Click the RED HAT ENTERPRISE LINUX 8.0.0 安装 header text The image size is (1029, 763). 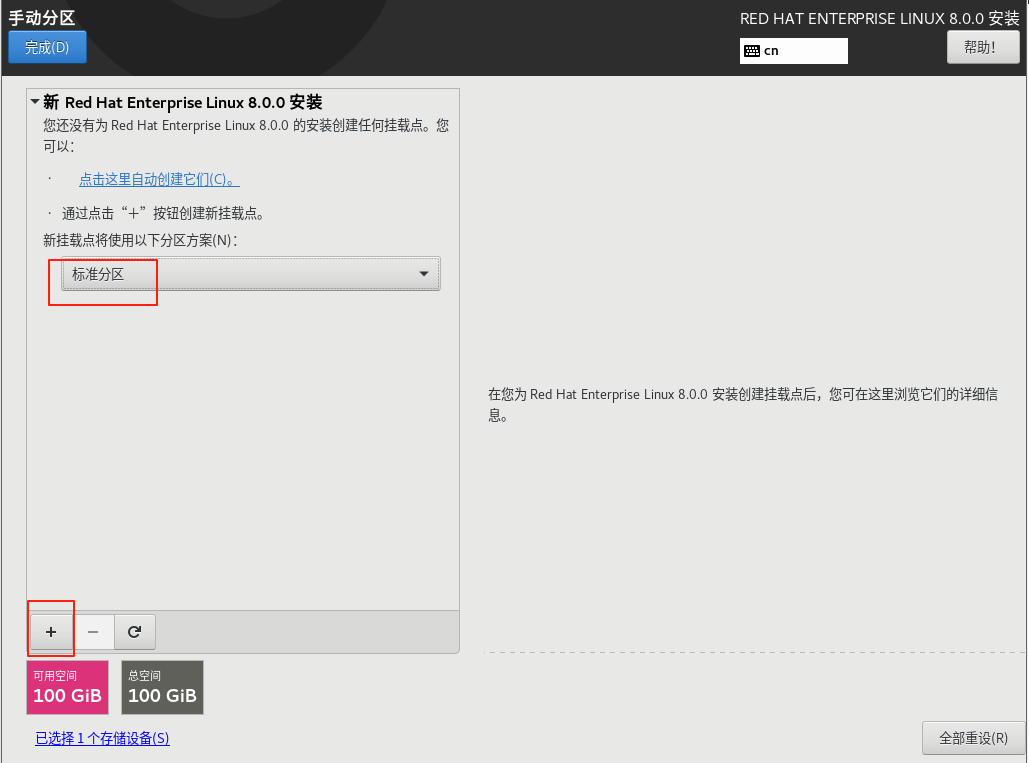[x=879, y=18]
